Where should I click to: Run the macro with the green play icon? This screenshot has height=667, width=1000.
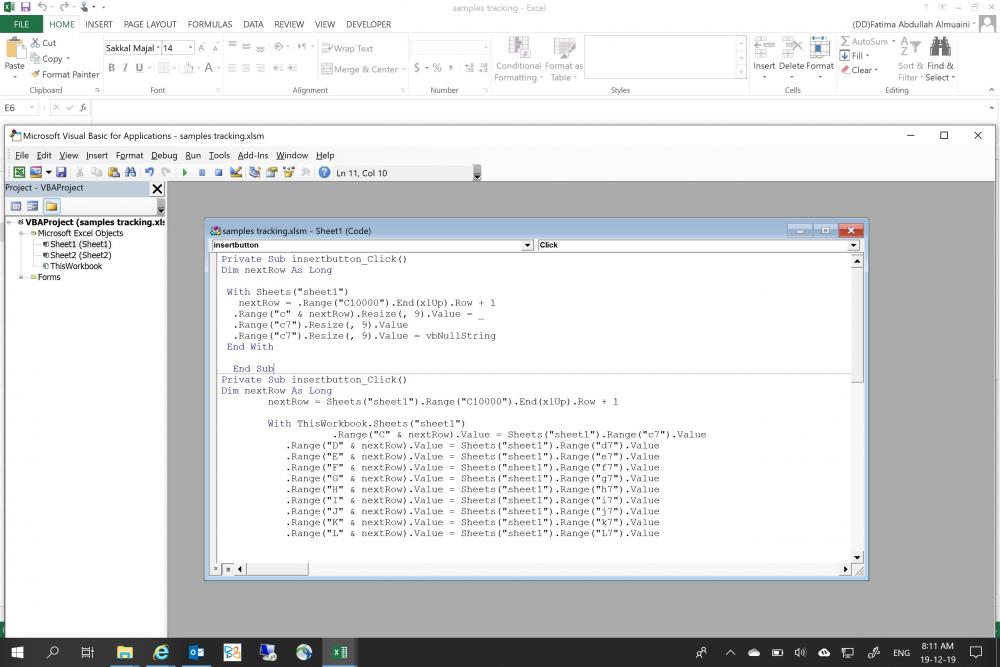(x=185, y=173)
